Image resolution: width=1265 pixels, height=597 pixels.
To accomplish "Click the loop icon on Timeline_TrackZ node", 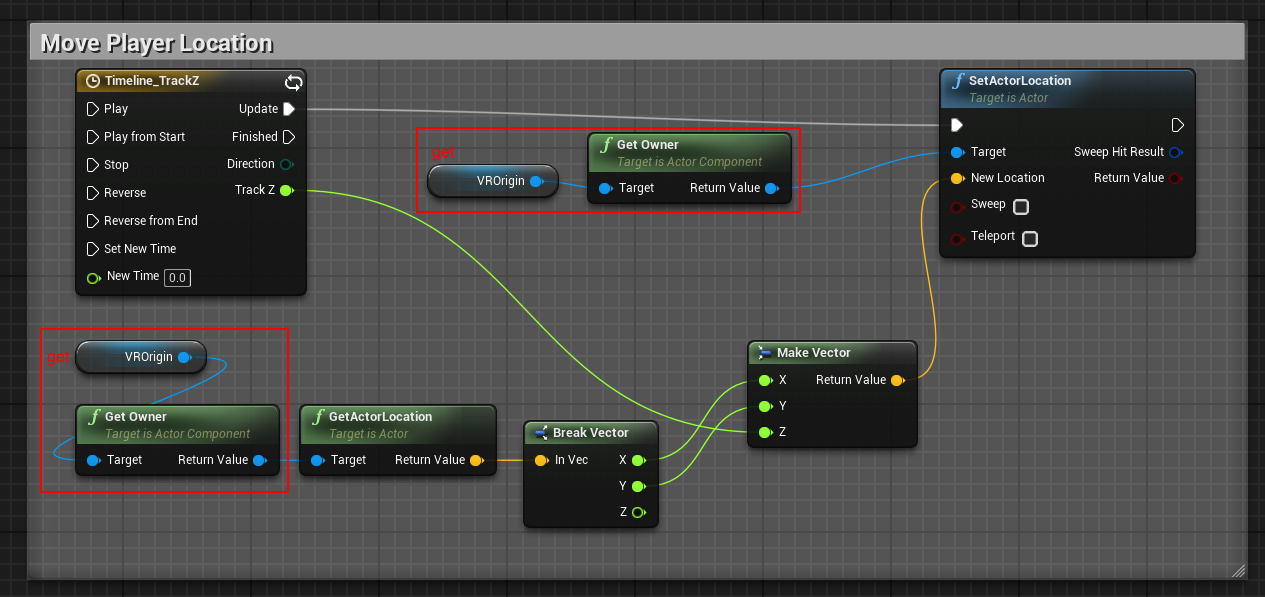I will (x=293, y=81).
